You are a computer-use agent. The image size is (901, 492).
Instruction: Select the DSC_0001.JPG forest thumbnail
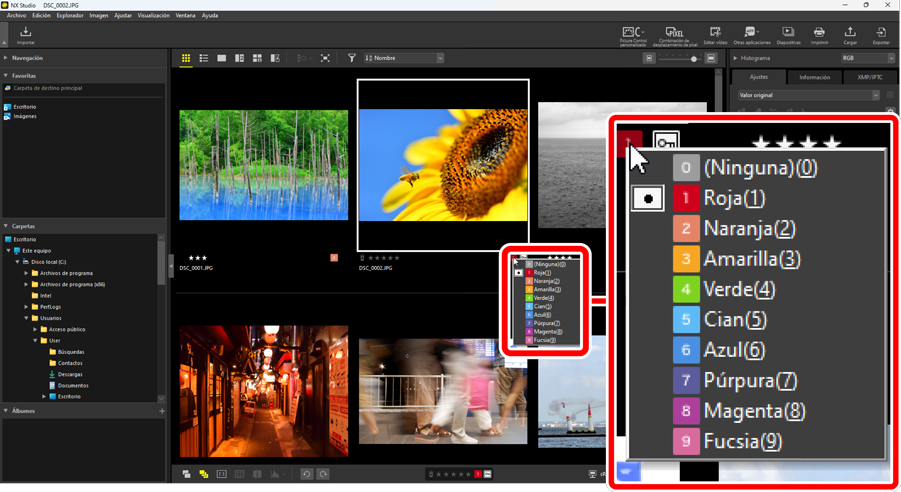[264, 165]
